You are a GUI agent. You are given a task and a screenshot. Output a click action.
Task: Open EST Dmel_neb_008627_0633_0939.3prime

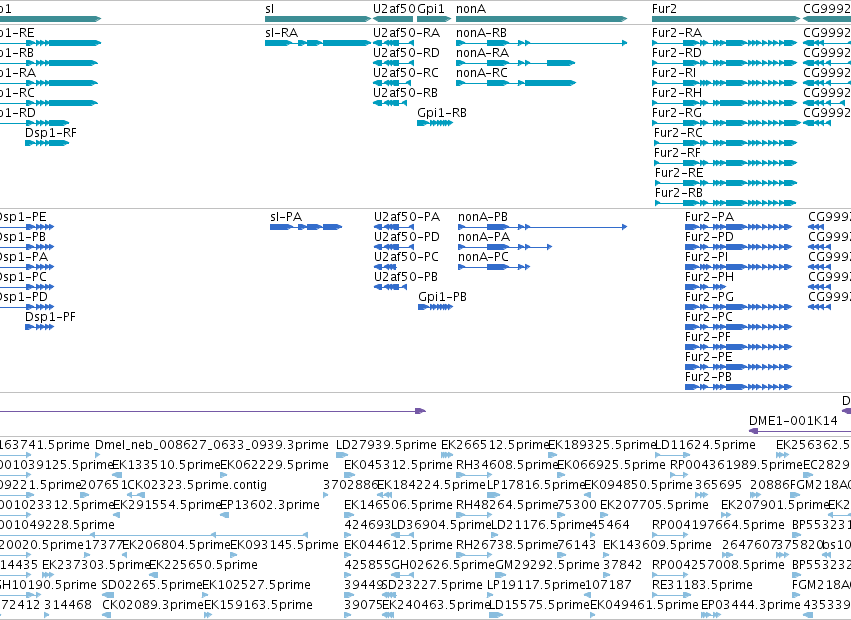click(x=212, y=445)
